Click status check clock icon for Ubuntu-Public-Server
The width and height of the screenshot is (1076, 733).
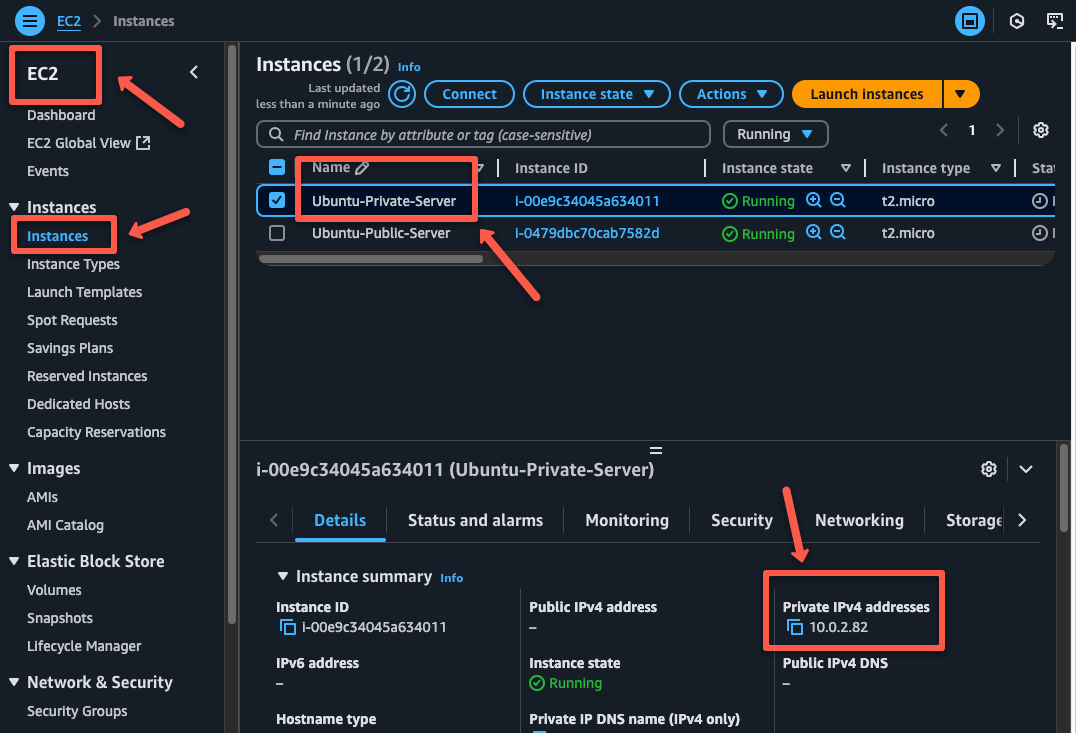[x=1040, y=233]
